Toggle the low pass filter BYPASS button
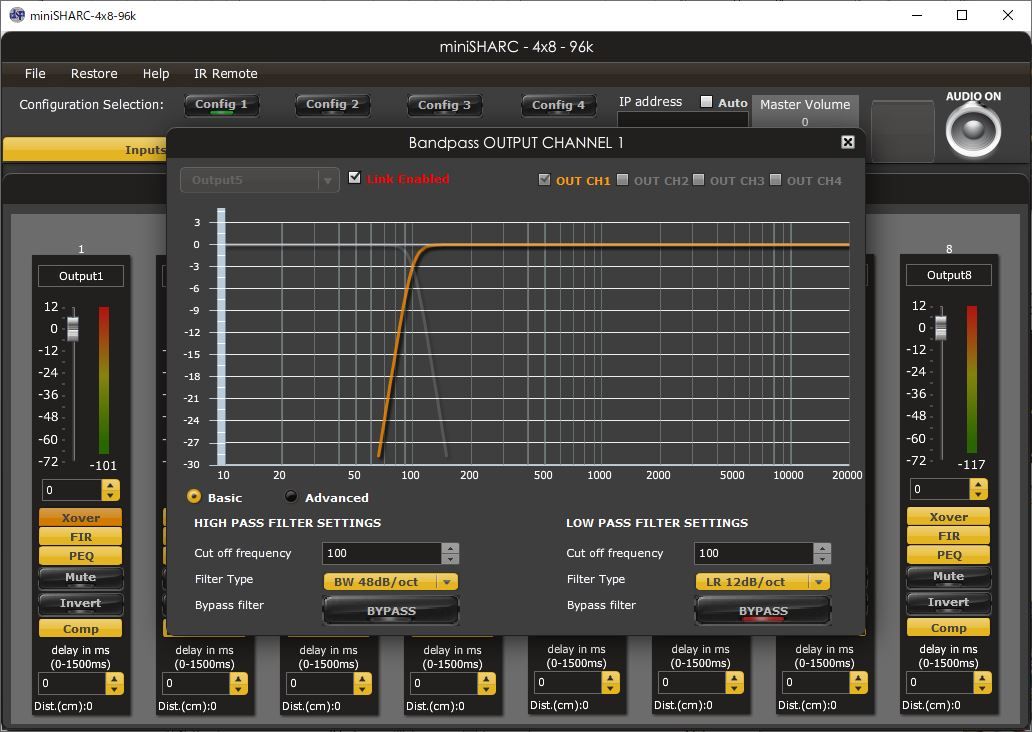Screen dimensions: 1032x732 (763, 610)
